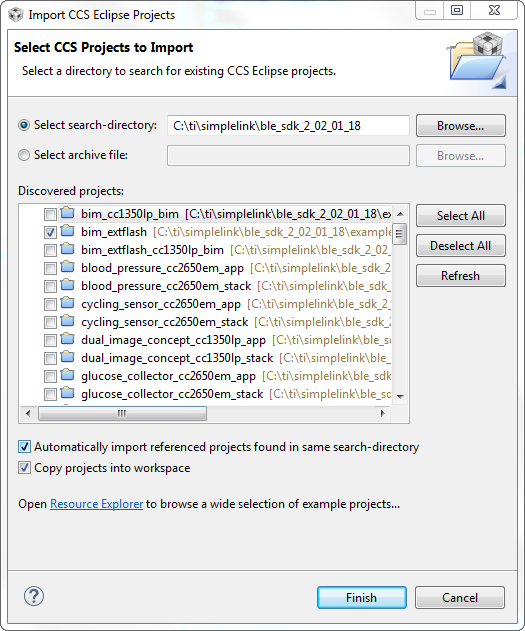Click folder icon of bim_cc1350lp_bim project
This screenshot has width=525, height=631.
[67, 213]
